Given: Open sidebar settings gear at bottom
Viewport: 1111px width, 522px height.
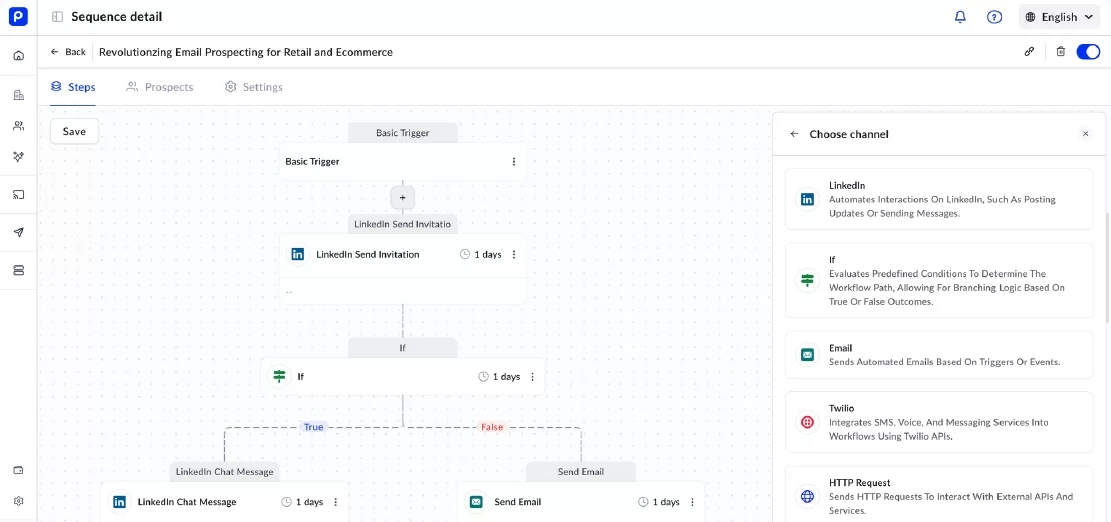Looking at the screenshot, I should [18, 501].
